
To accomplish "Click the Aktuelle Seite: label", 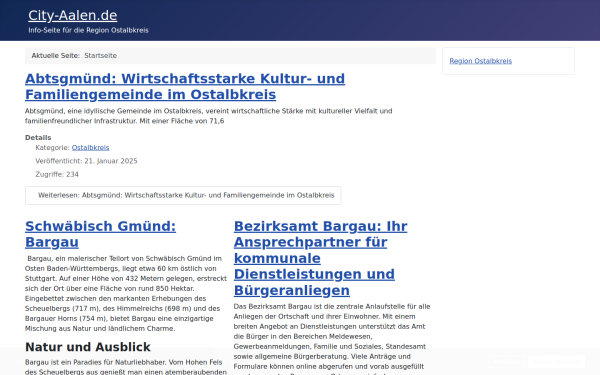I will pyautogui.click(x=55, y=56).
